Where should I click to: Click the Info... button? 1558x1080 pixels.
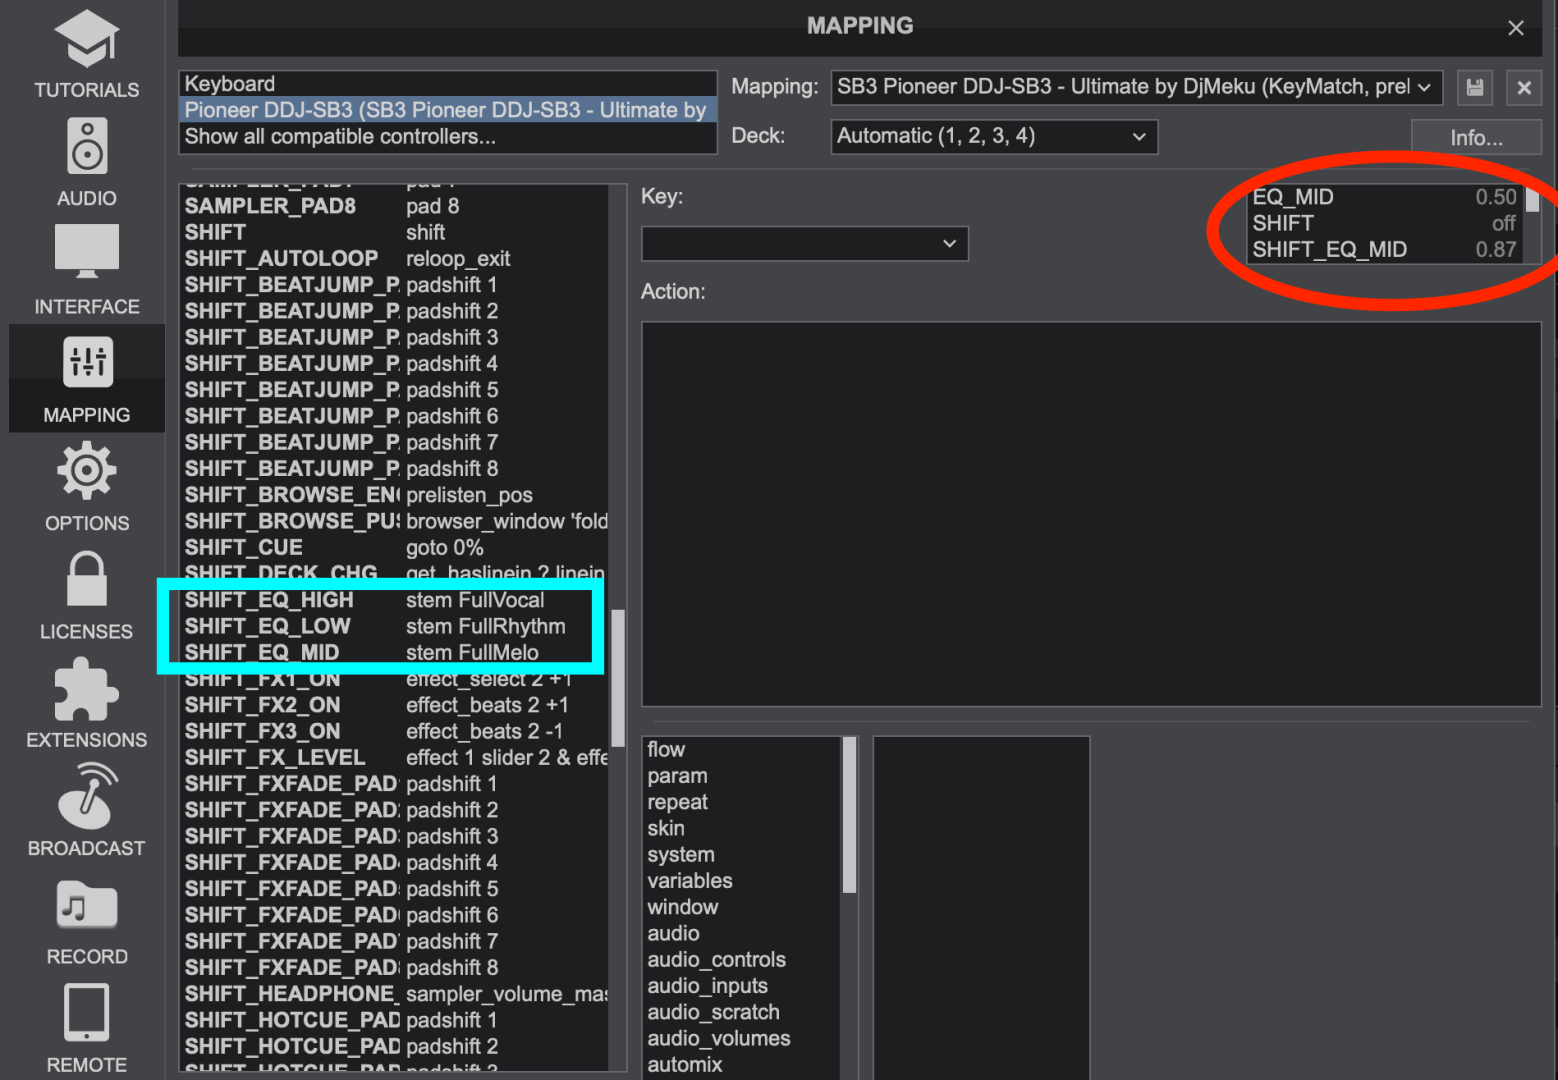pos(1475,138)
